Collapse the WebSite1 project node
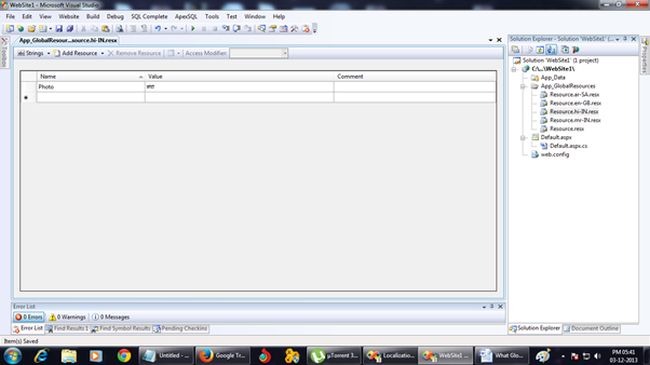 tap(514, 69)
